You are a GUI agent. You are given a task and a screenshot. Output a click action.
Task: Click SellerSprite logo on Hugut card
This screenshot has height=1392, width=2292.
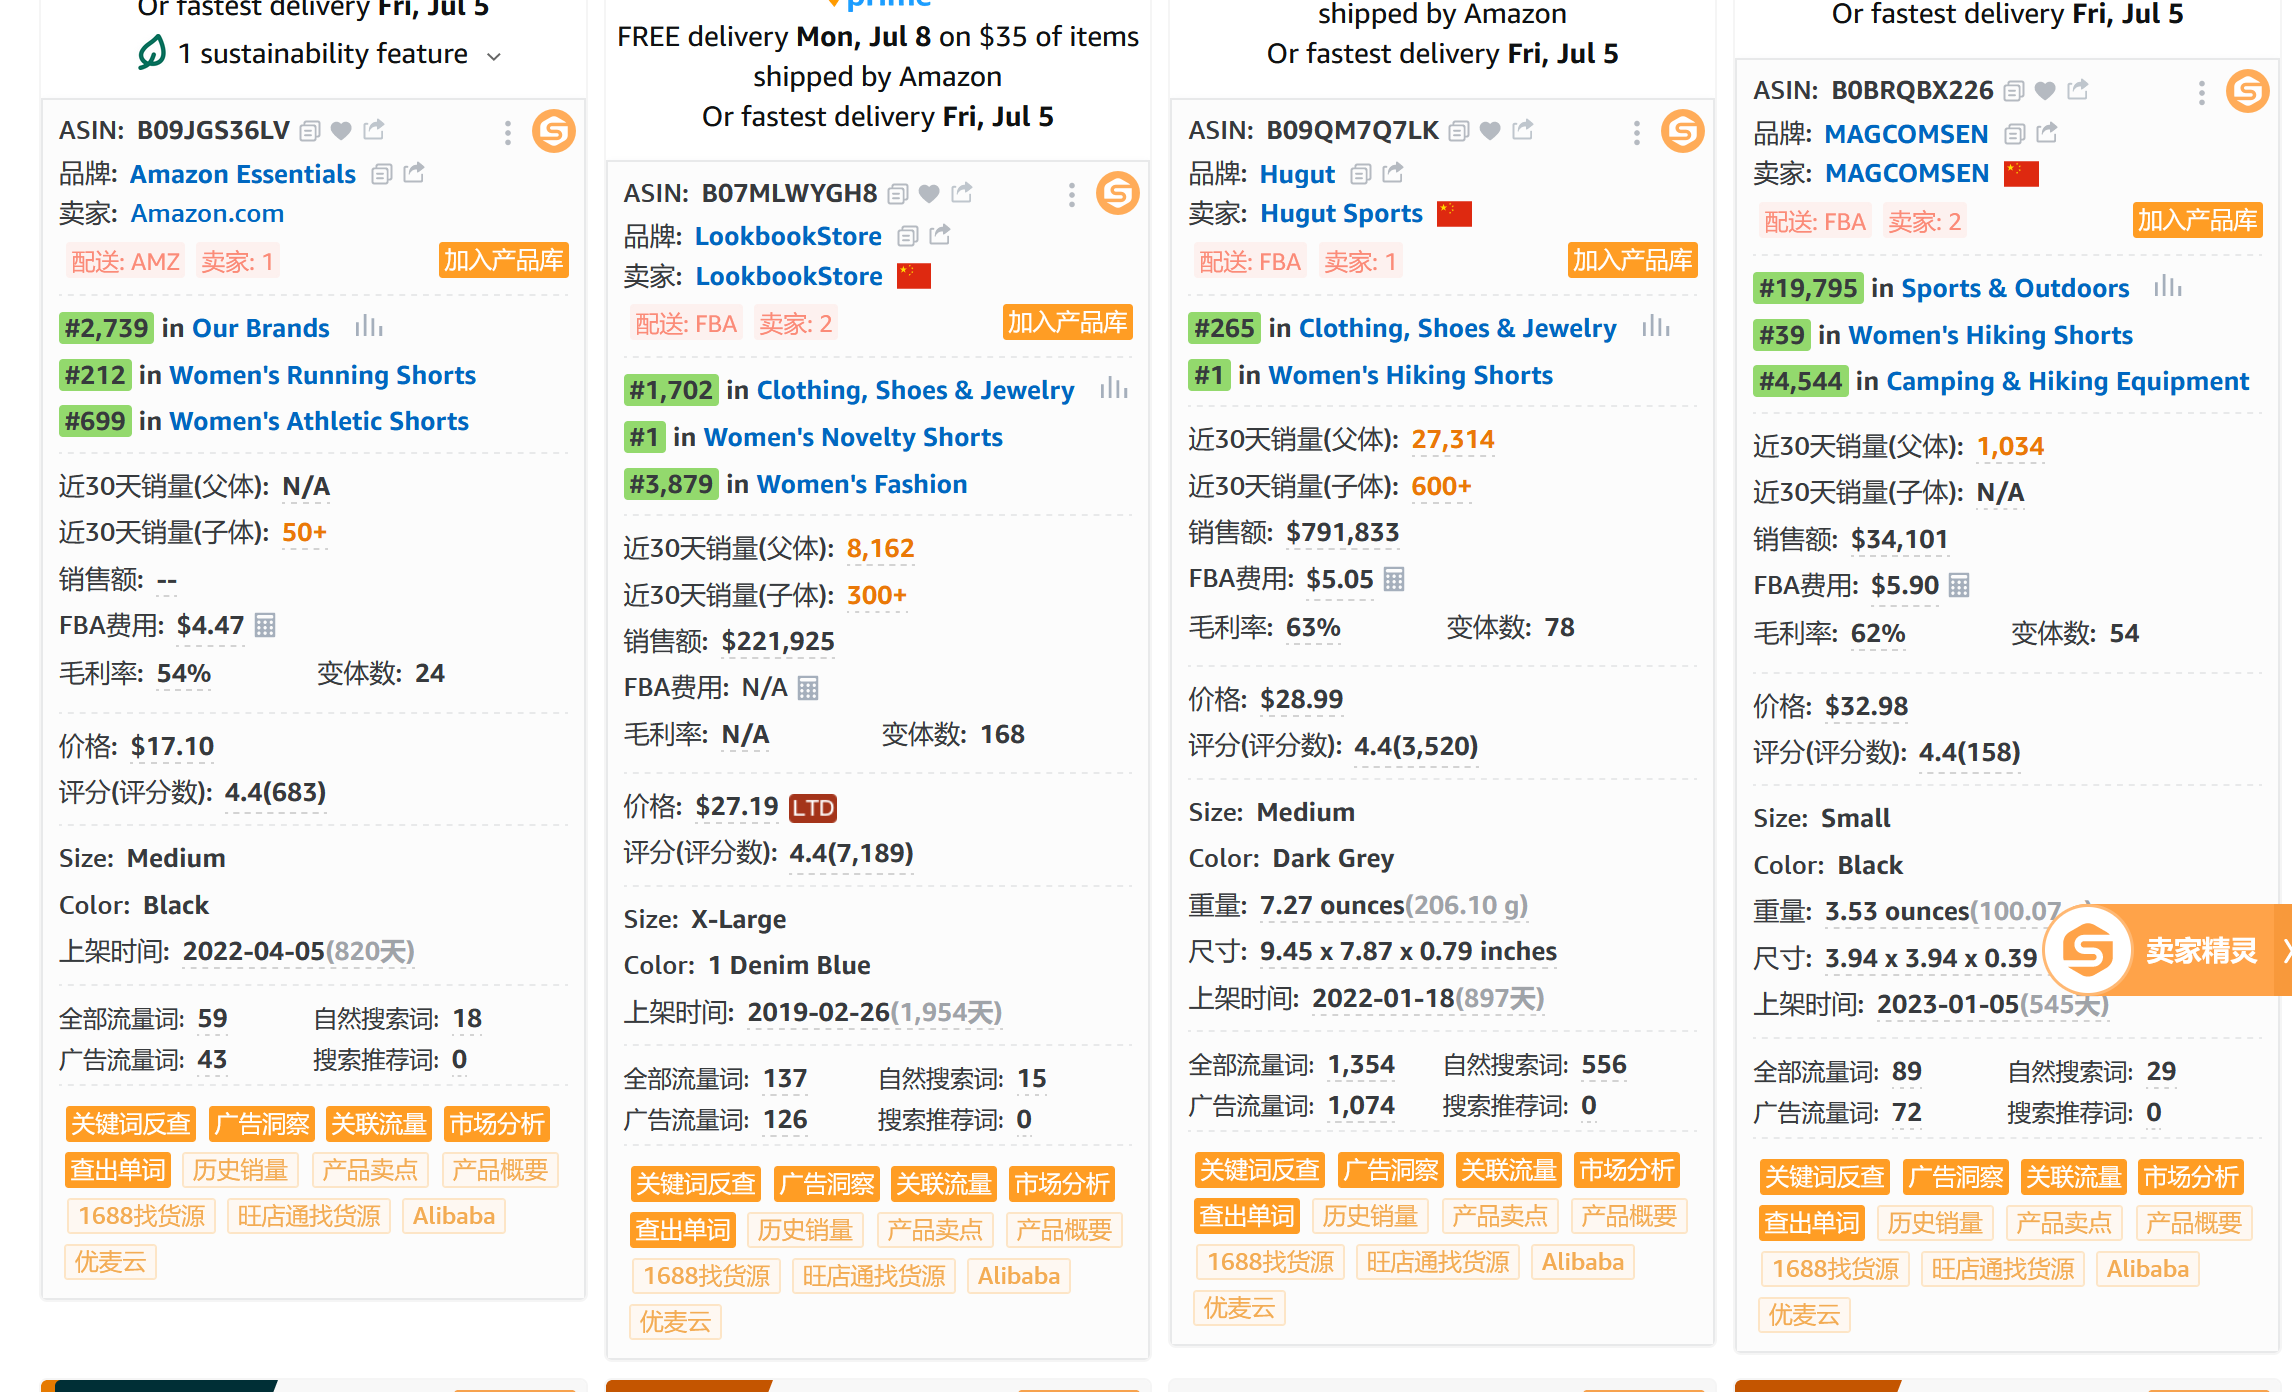click(1682, 131)
